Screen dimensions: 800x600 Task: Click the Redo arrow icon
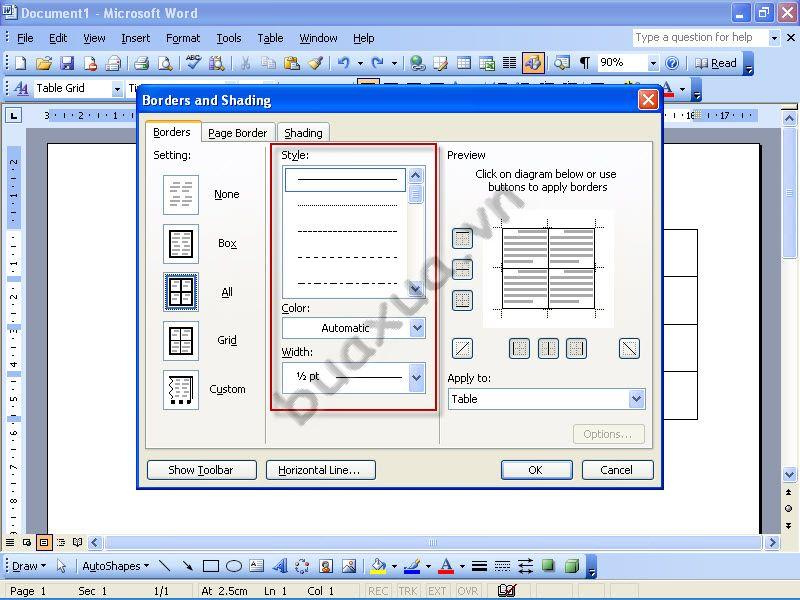(378, 63)
